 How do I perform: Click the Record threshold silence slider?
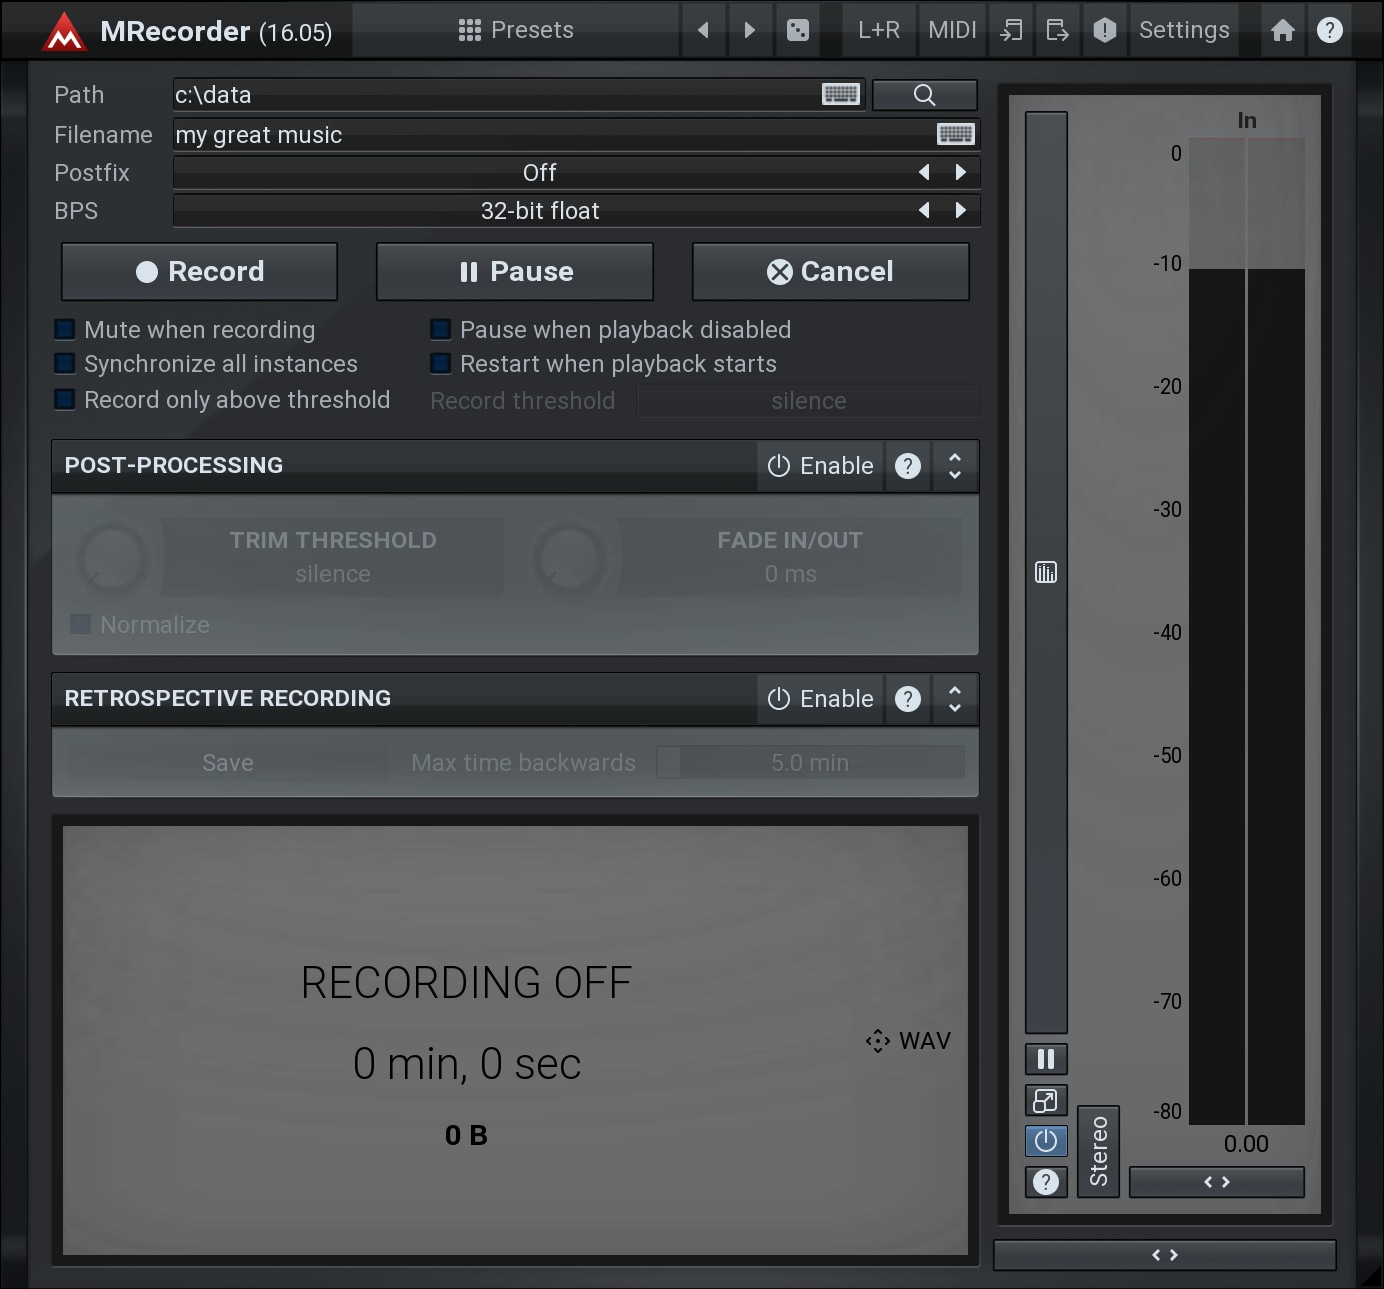809,401
